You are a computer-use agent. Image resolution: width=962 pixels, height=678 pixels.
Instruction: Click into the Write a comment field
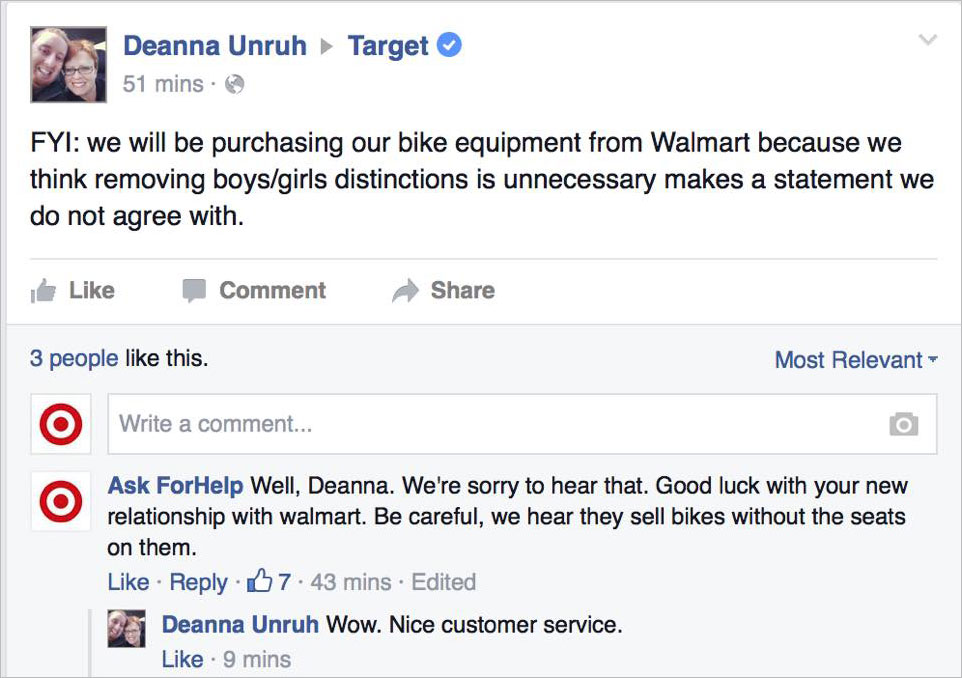490,424
